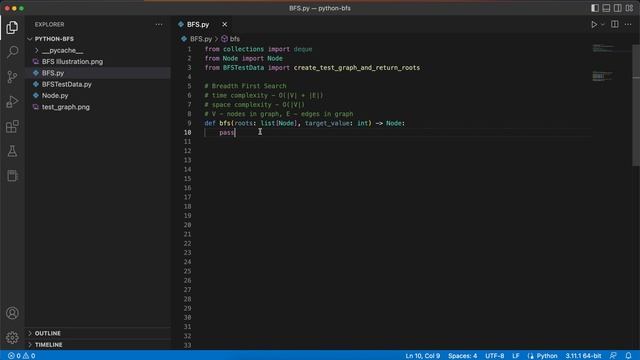Open the Run and Debug view
Screen dimensions: 640x360
[x=12, y=102]
